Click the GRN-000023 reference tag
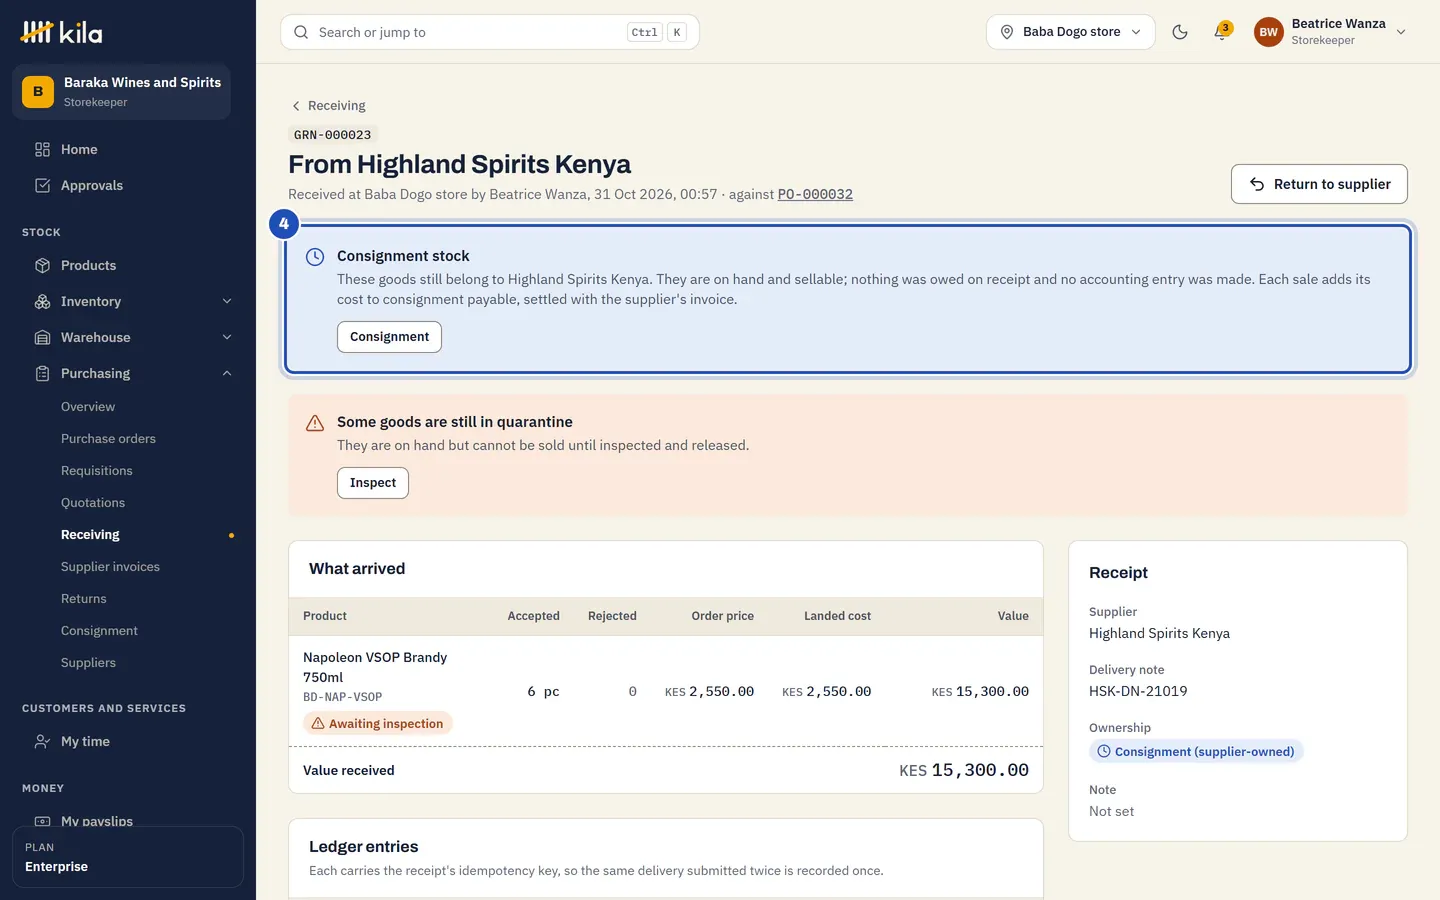The height and width of the screenshot is (900, 1440). (x=333, y=135)
